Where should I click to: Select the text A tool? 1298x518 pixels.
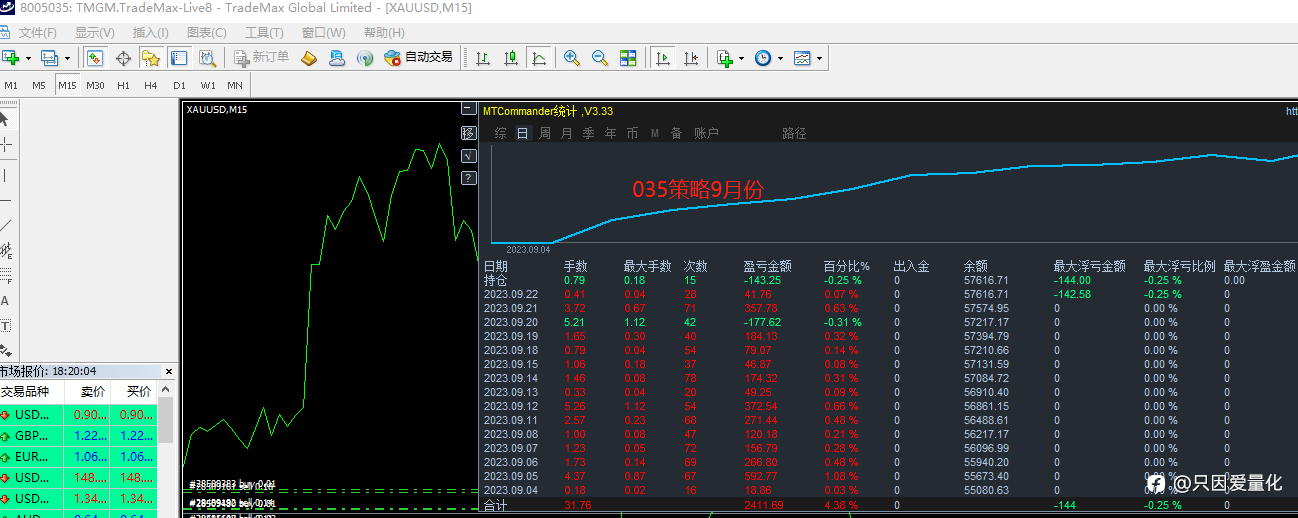(5, 301)
